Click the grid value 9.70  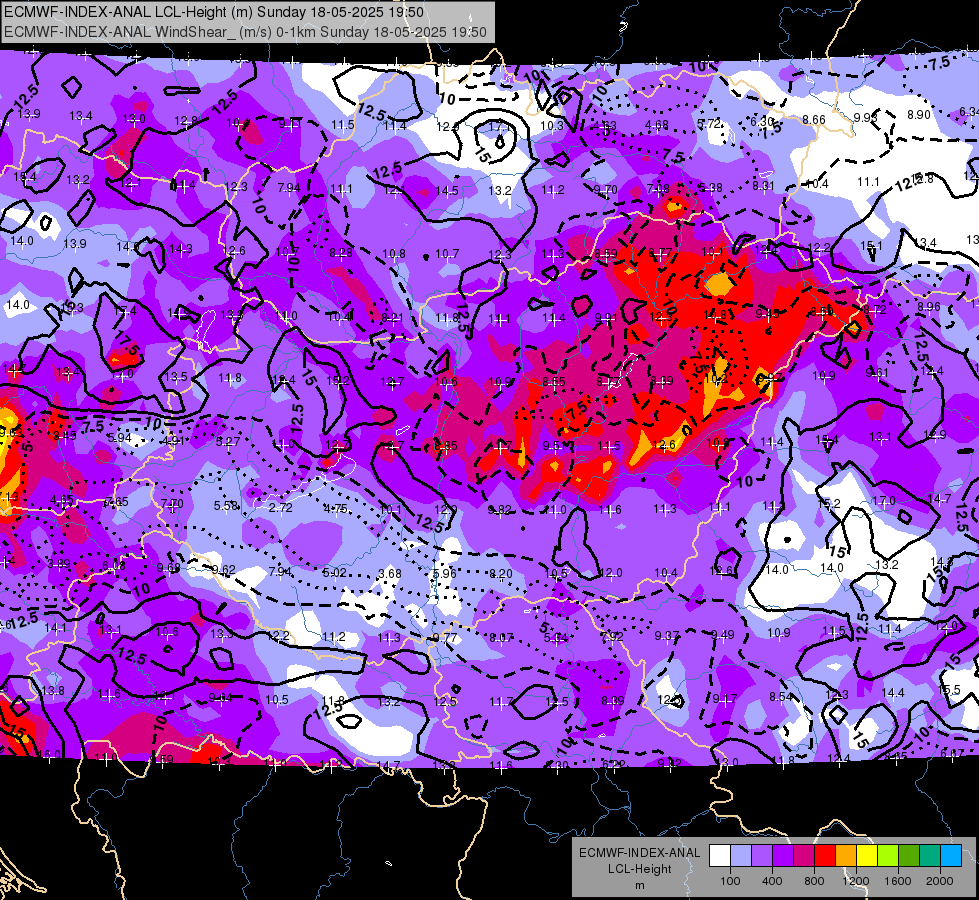point(605,189)
